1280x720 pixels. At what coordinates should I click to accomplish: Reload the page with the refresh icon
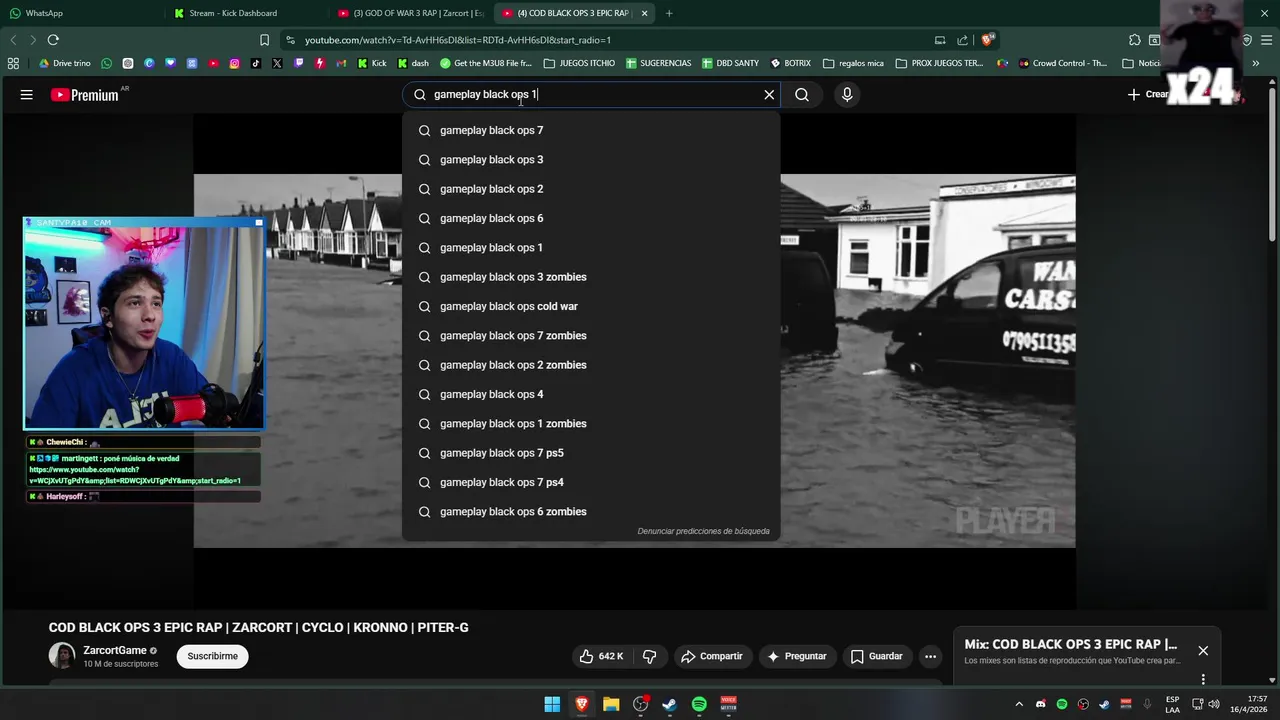click(53, 40)
